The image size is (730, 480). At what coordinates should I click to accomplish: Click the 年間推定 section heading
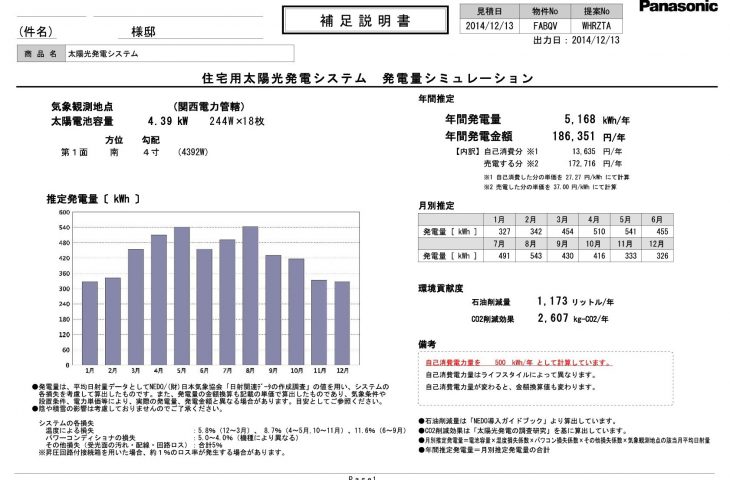(x=436, y=99)
